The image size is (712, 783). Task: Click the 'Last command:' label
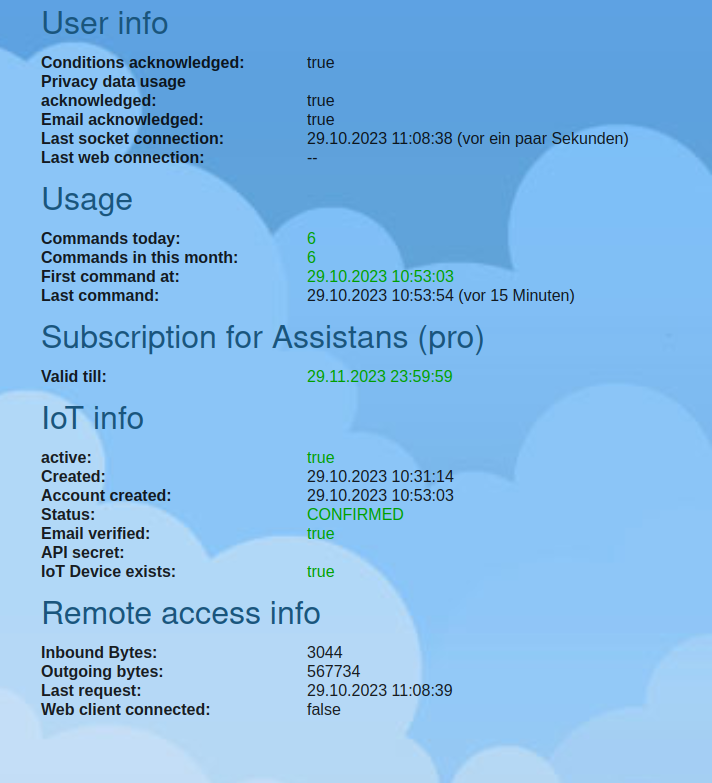pos(100,296)
